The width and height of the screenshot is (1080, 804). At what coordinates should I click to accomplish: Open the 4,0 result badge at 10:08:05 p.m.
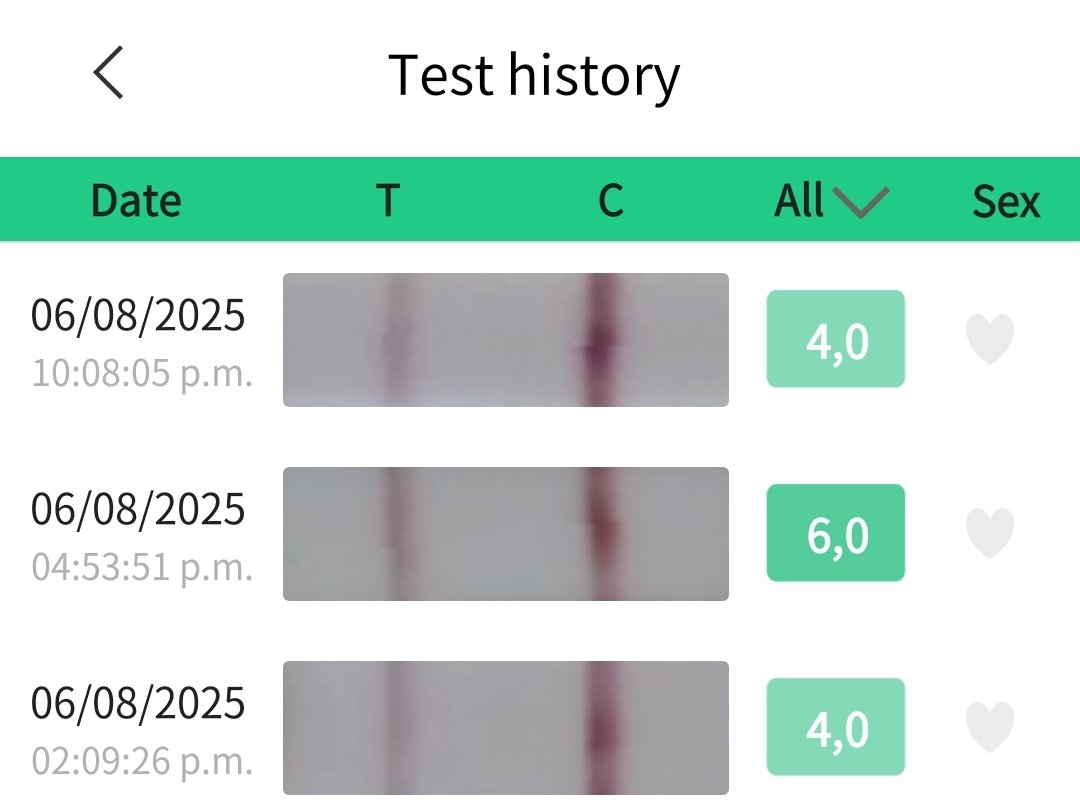(836, 339)
